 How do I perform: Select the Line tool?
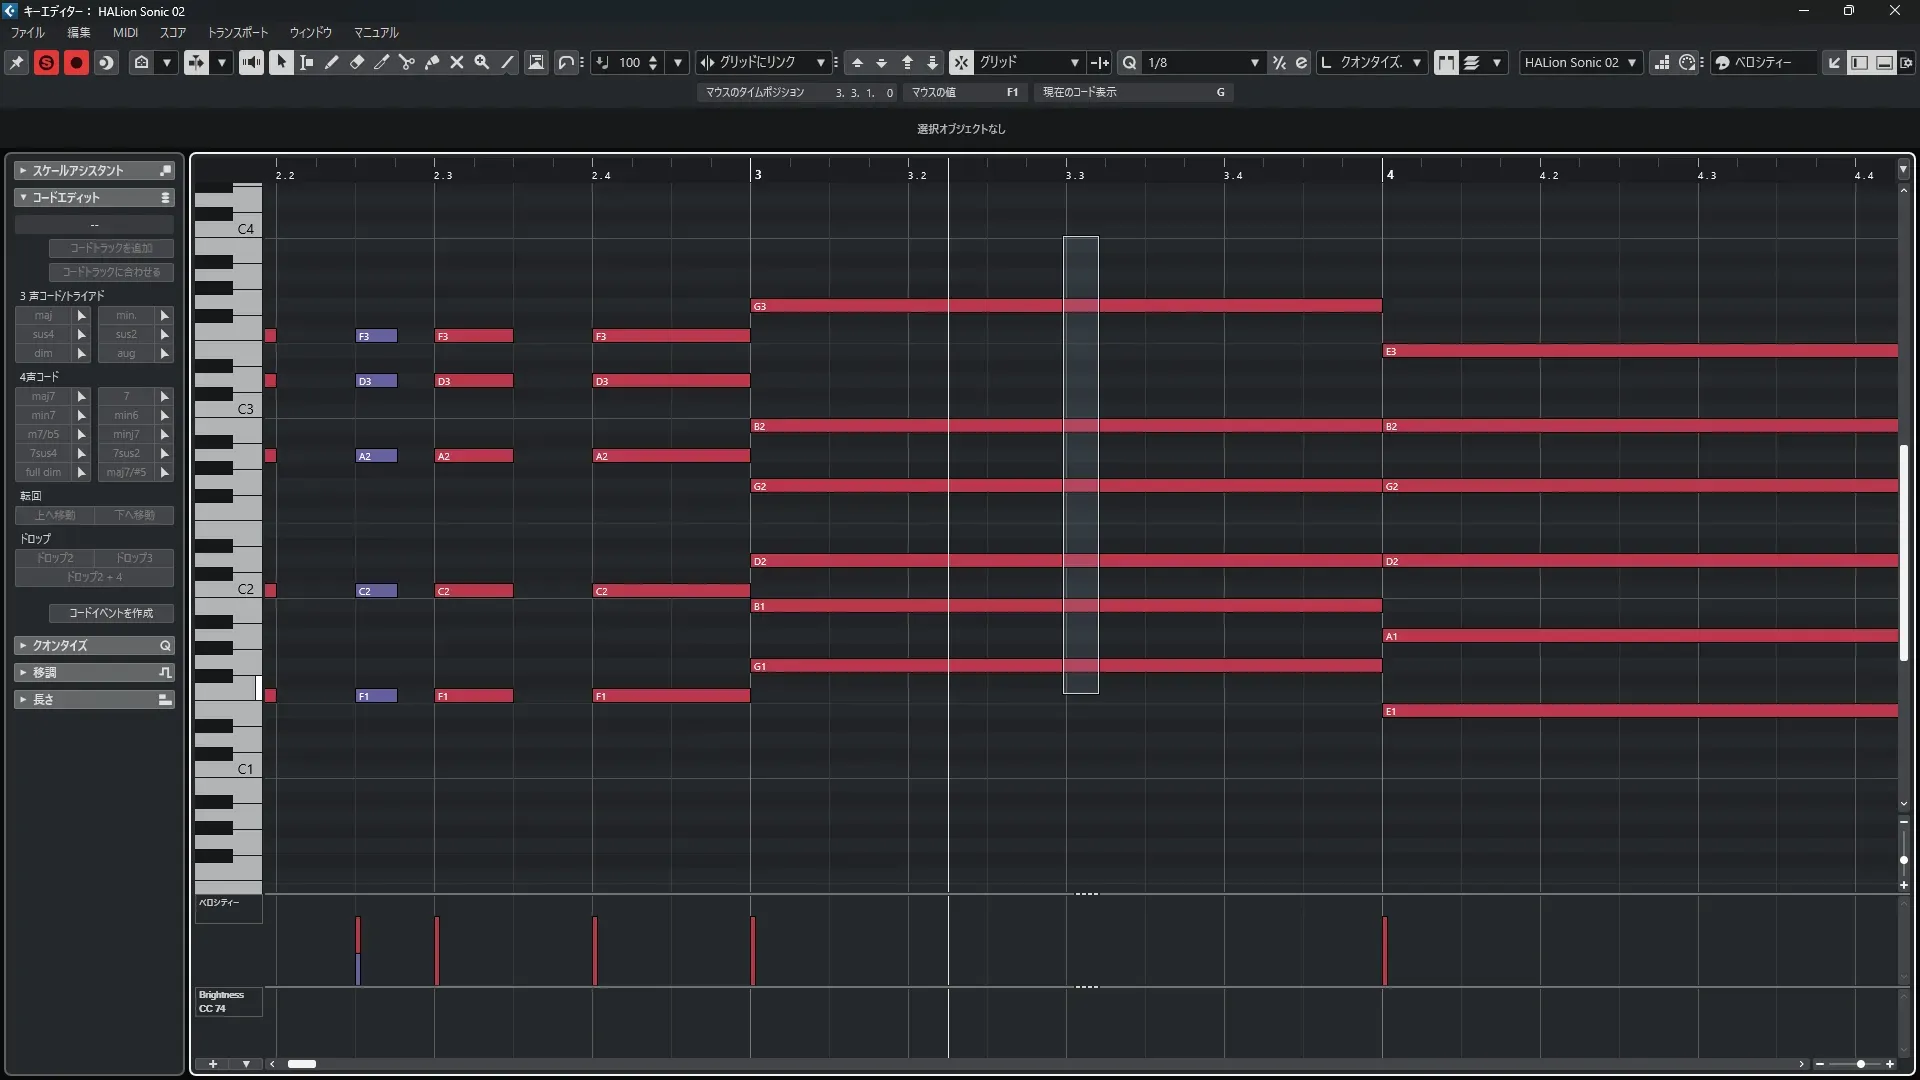pos(507,62)
